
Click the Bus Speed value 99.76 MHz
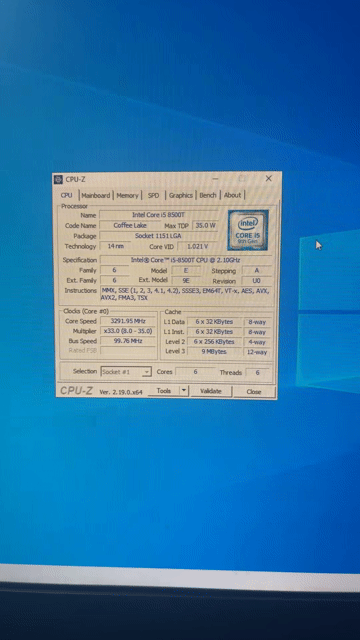tap(128, 341)
